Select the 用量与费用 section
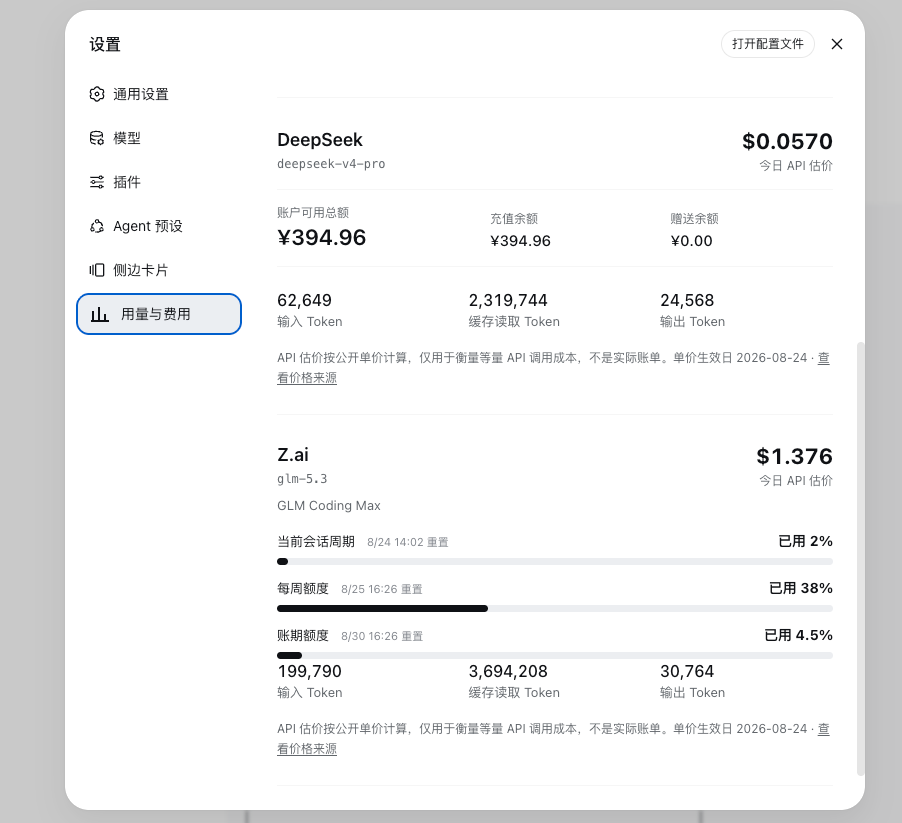This screenshot has height=823, width=902. [x=159, y=314]
